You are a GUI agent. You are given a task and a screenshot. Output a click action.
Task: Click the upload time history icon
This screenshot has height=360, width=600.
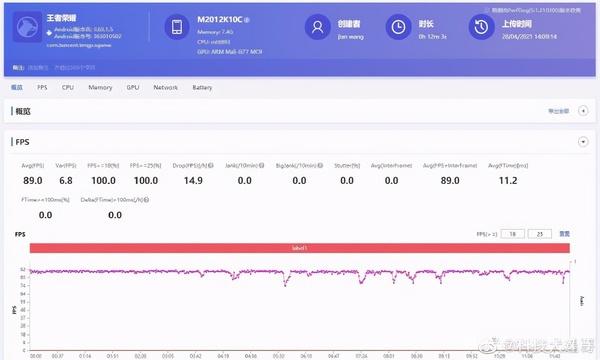481,27
